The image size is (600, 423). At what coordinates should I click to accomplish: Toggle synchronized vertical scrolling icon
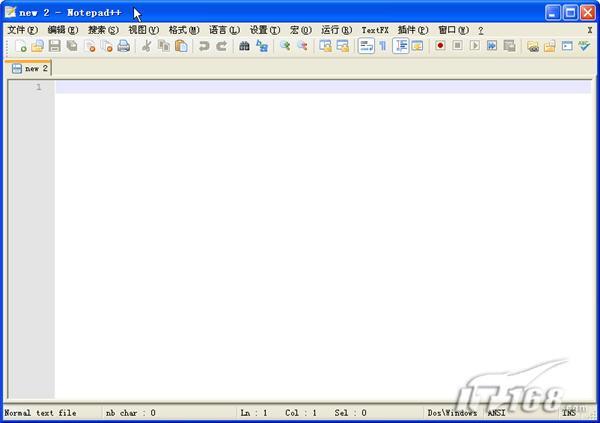pos(325,46)
